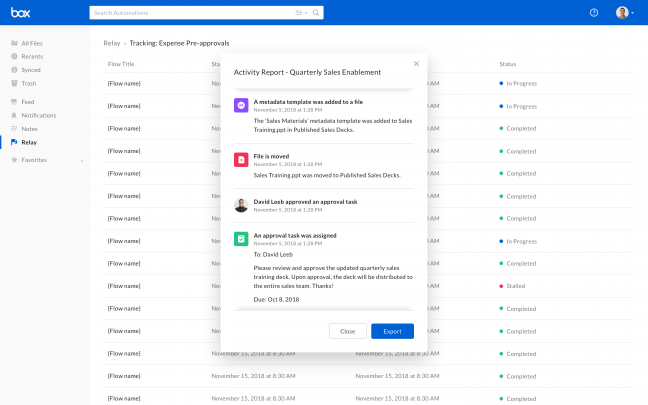Viewport: 648px width, 405px height.
Task: Open the user avatar account menu
Action: 624,13
